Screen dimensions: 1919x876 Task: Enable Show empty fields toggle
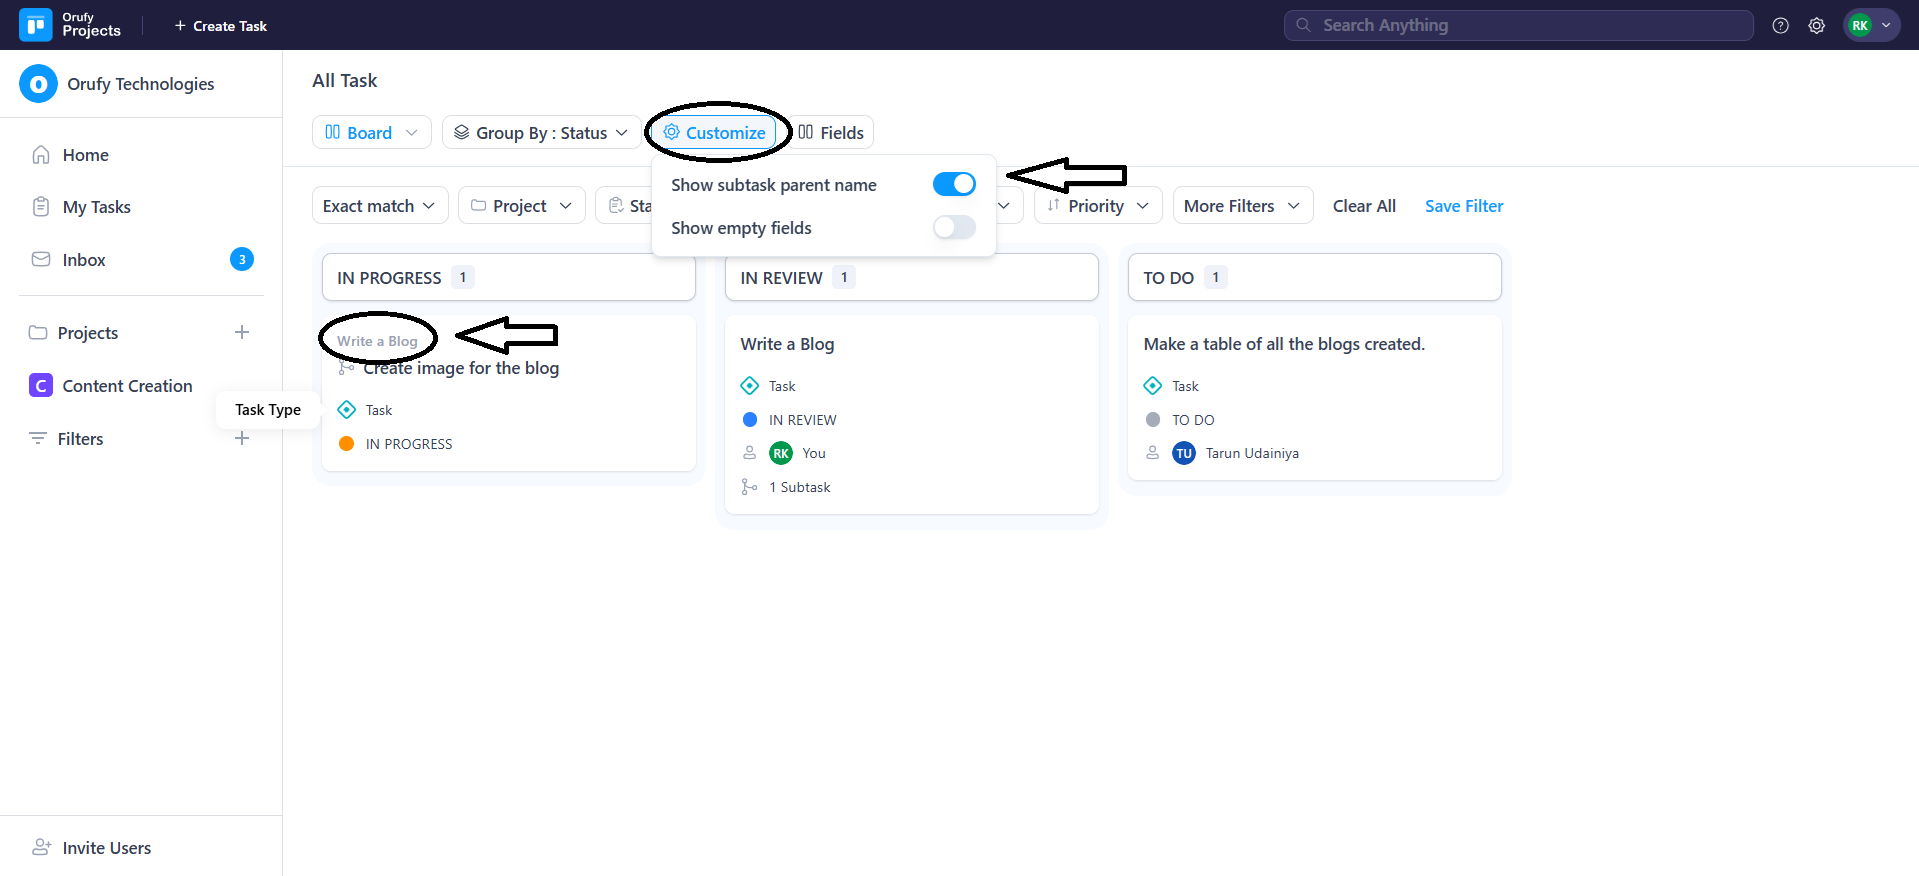953,228
